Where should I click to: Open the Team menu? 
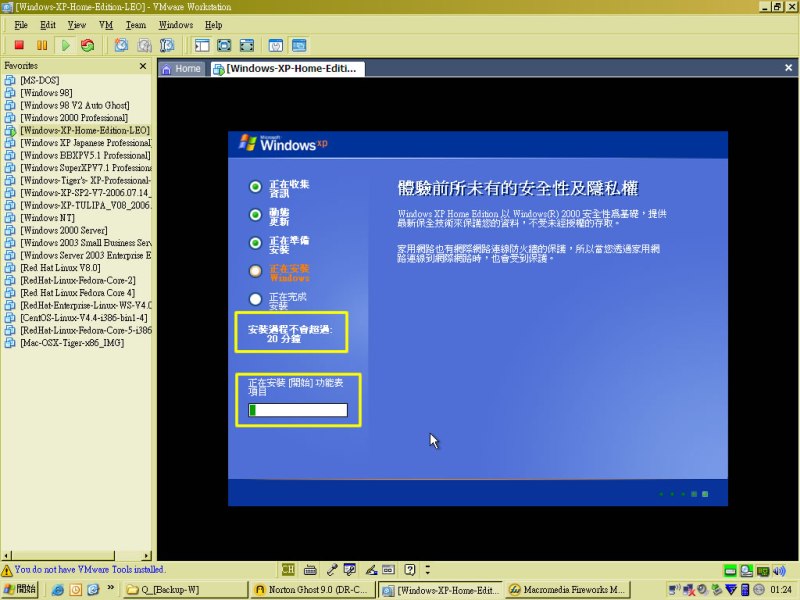click(x=136, y=25)
